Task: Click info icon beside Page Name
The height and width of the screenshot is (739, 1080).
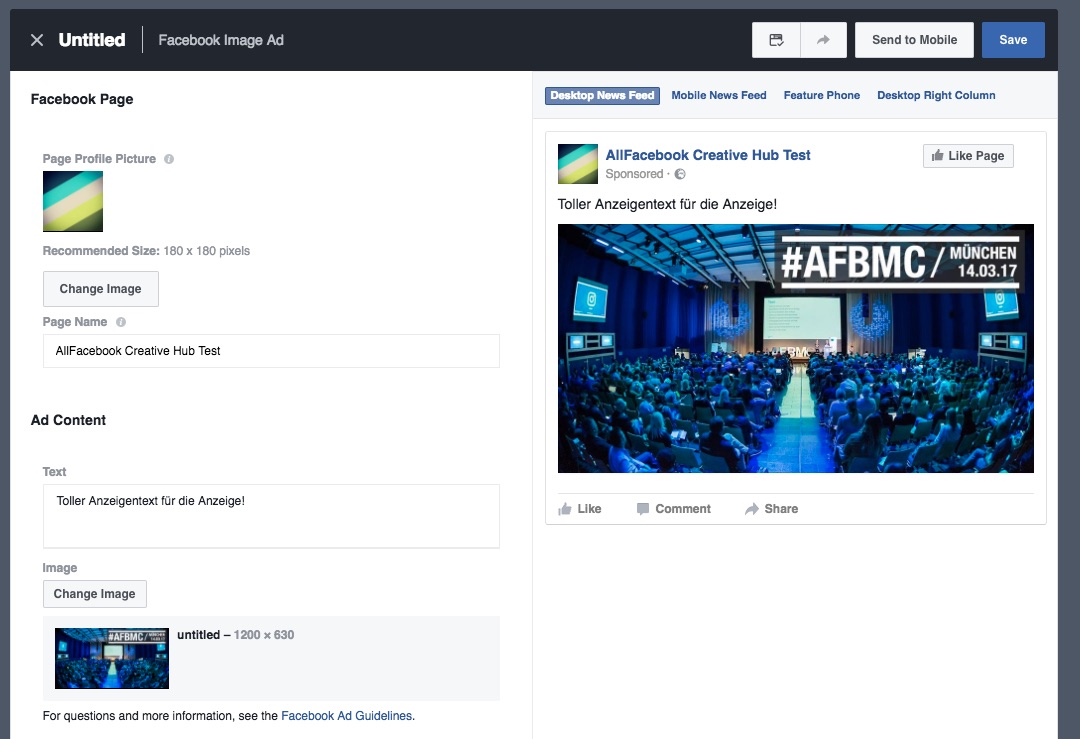Action: click(x=121, y=322)
